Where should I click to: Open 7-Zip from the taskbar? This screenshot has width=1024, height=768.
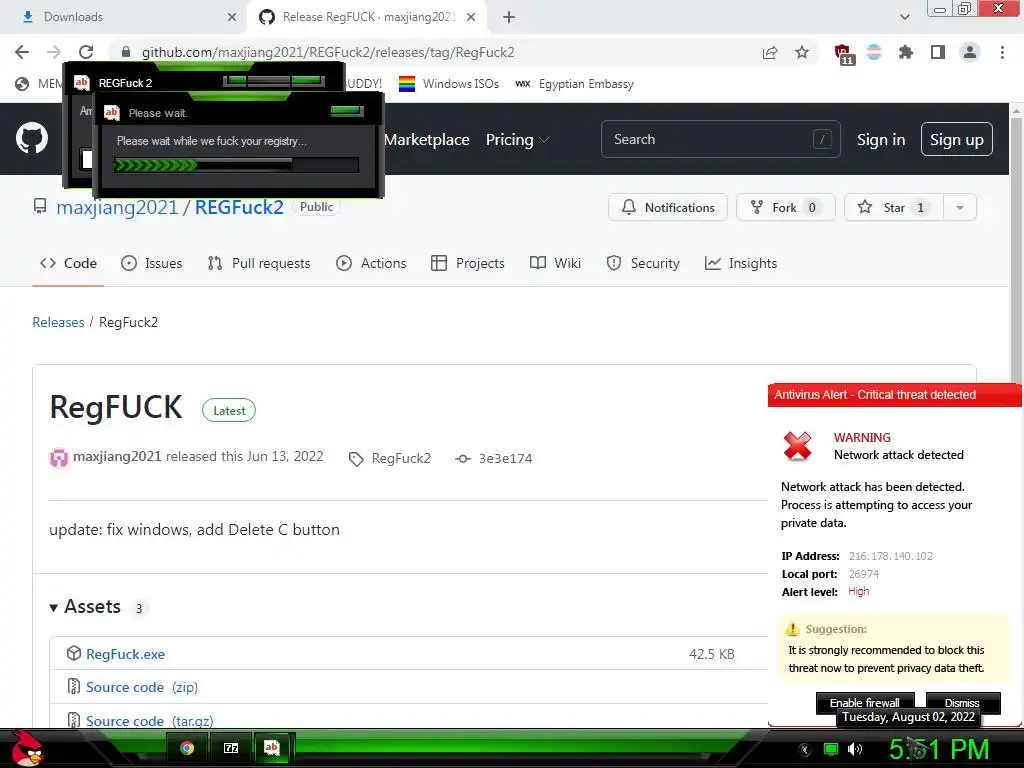pos(231,748)
